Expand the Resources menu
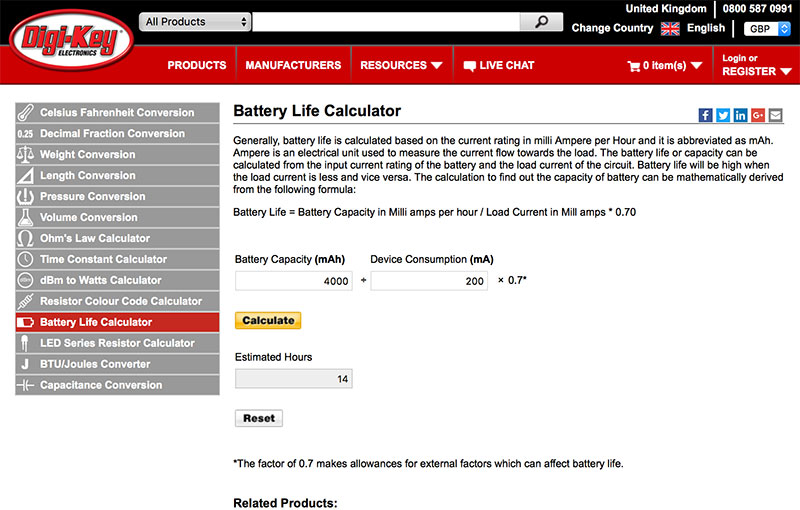The width and height of the screenshot is (800, 510). (x=401, y=66)
